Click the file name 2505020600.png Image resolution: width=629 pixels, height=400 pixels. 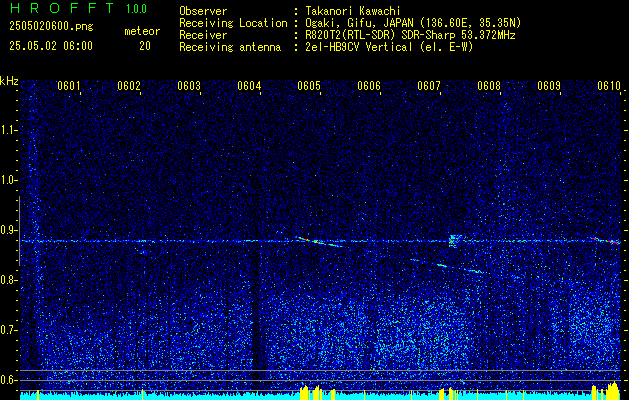click(51, 26)
